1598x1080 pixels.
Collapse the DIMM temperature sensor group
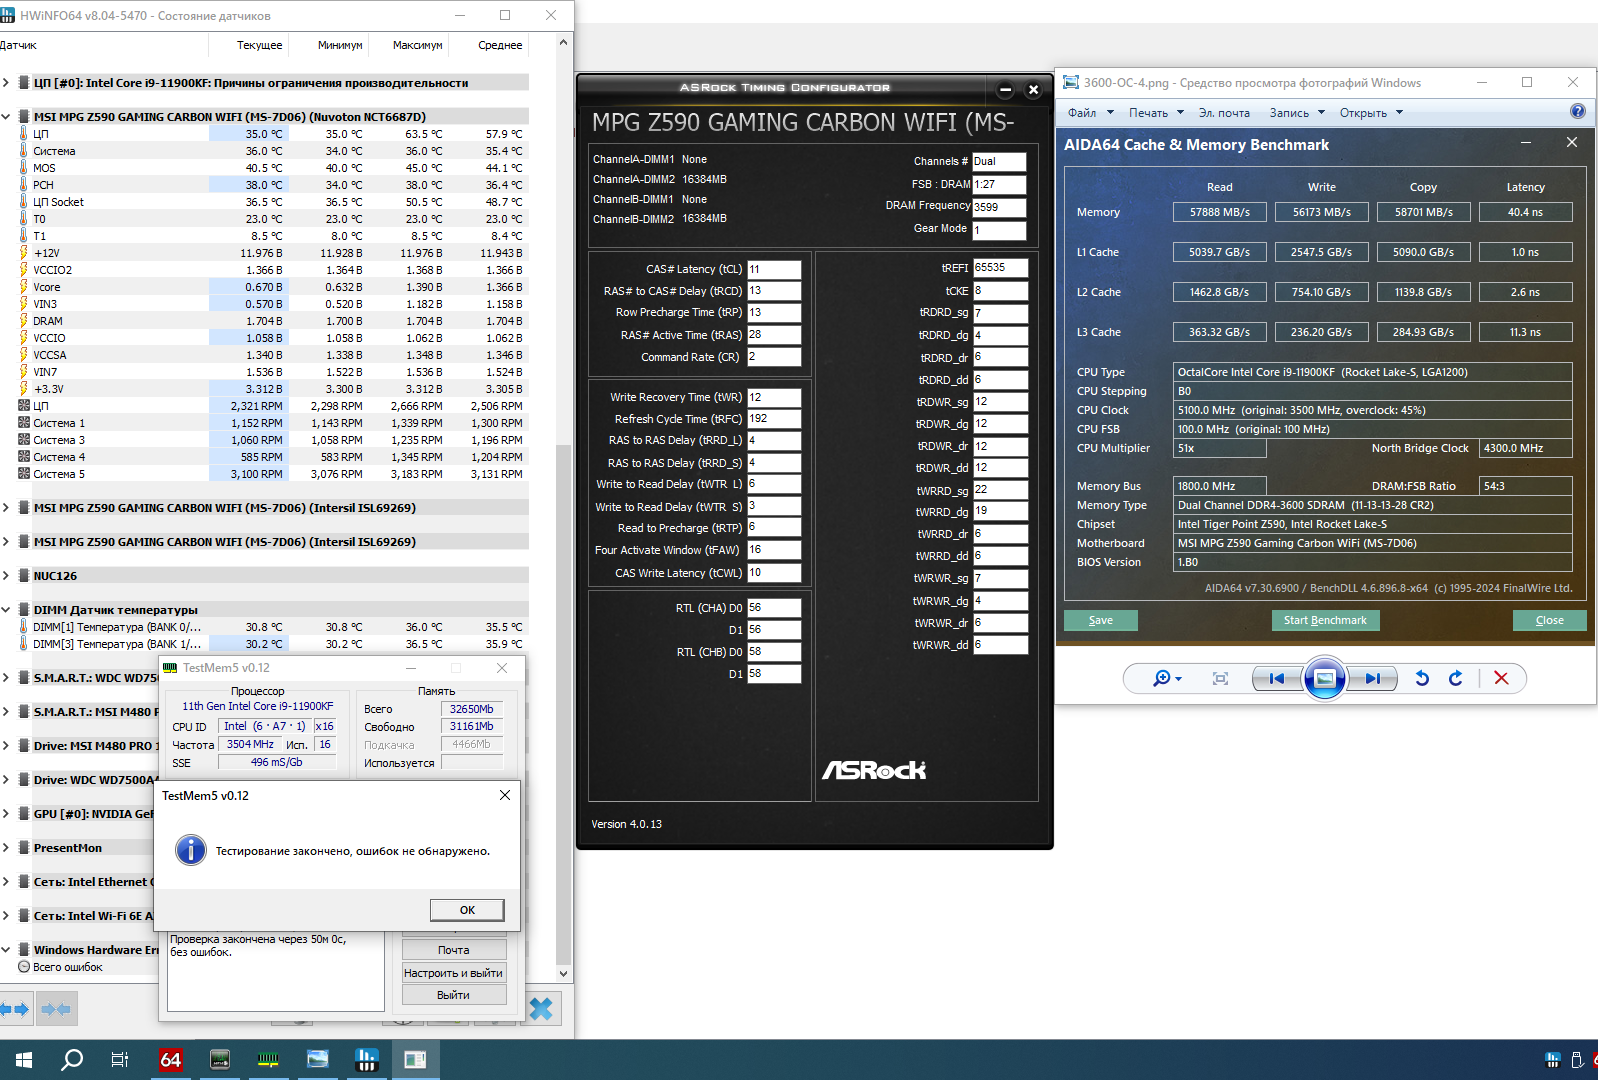[6, 610]
